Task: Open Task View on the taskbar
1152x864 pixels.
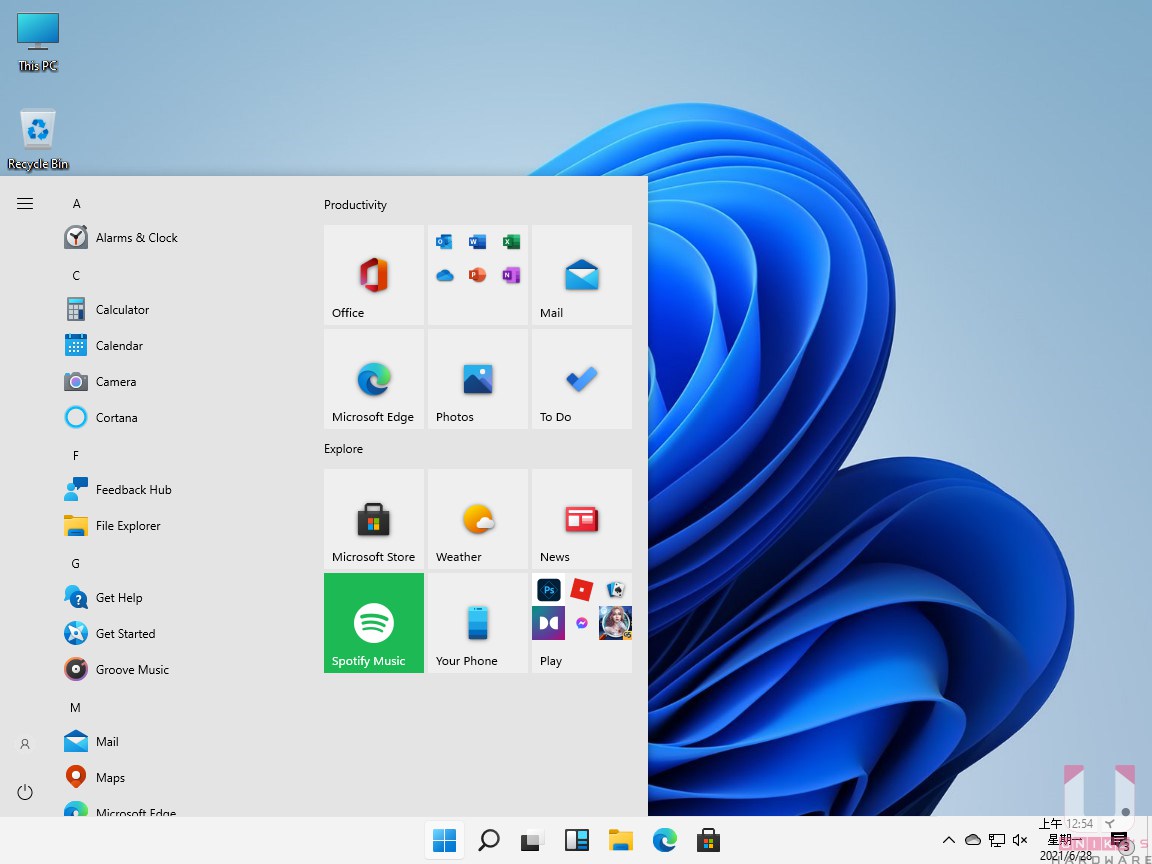Action: pos(533,840)
